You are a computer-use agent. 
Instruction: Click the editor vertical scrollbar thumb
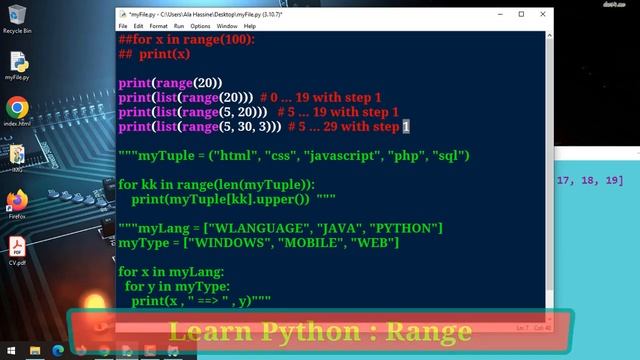(x=549, y=165)
